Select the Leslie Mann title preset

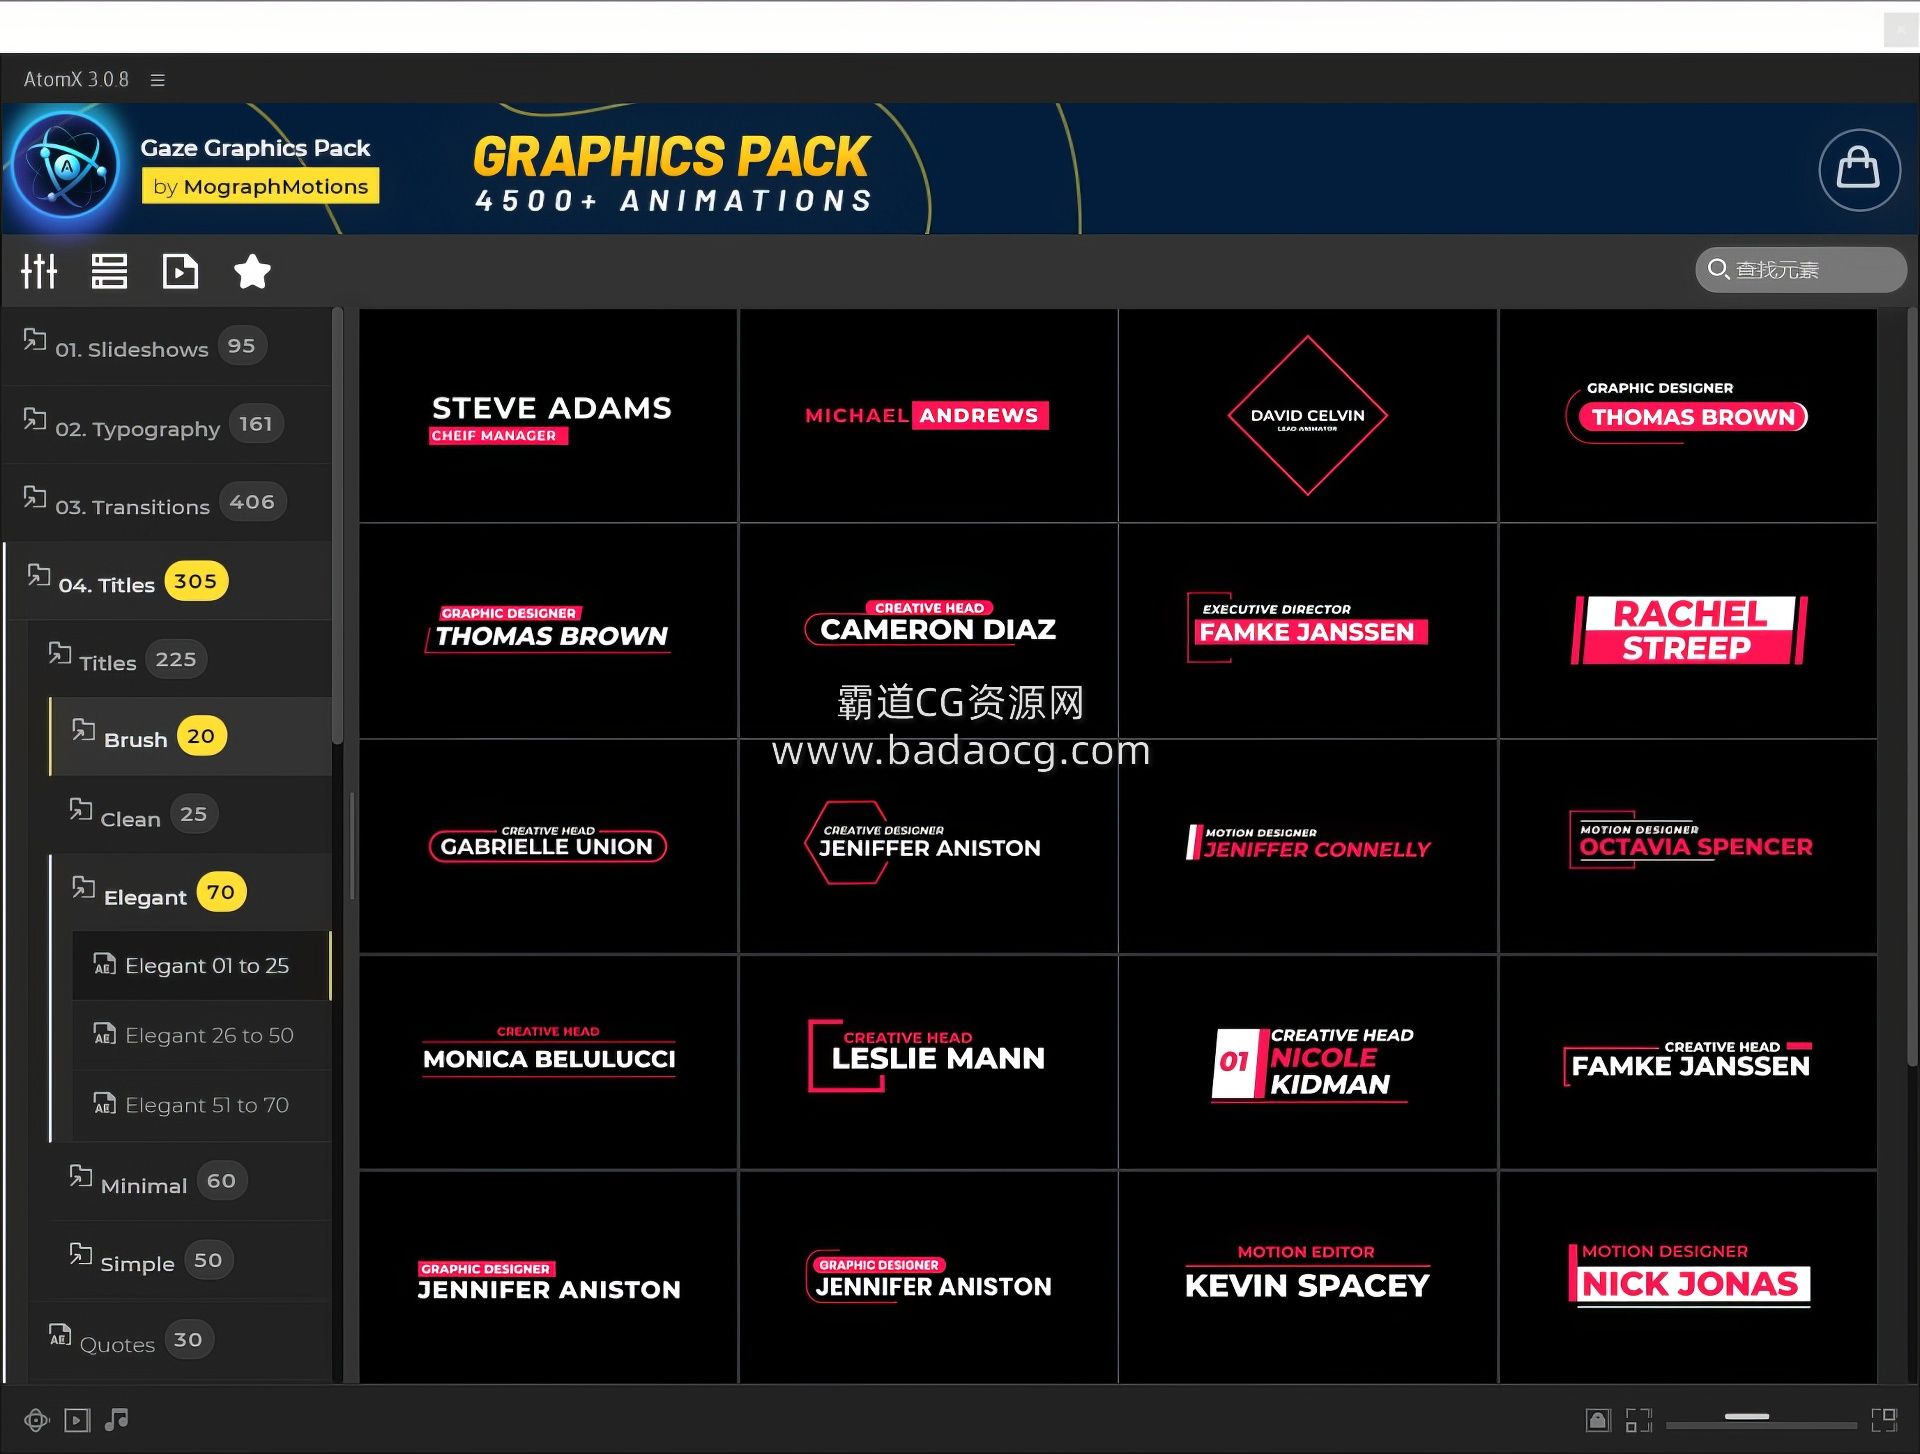pyautogui.click(x=928, y=1062)
